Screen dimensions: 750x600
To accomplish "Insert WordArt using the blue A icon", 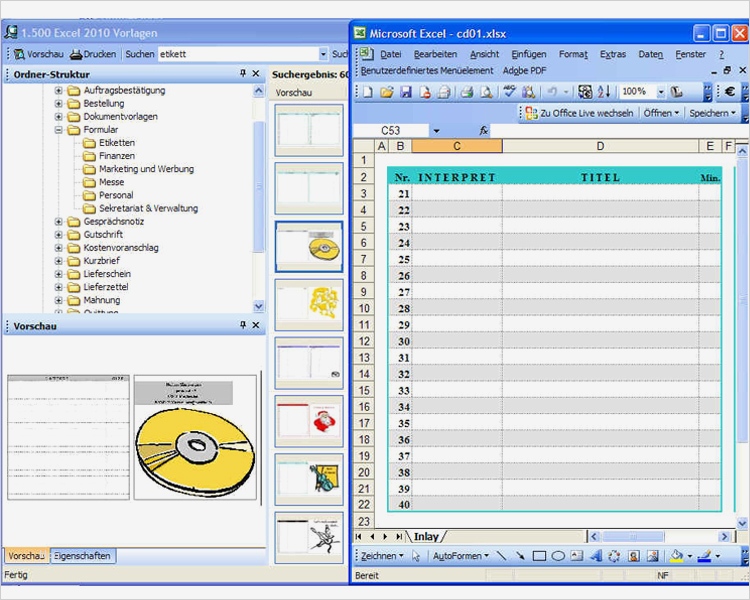I will click(x=596, y=556).
